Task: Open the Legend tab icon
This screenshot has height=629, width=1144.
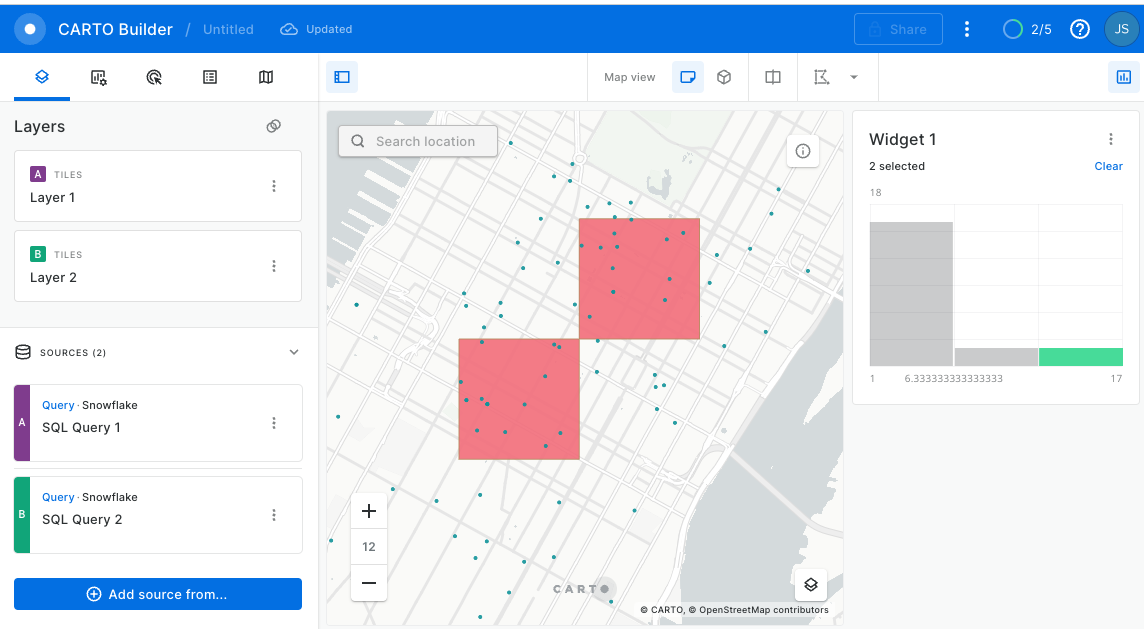Action: [x=210, y=77]
